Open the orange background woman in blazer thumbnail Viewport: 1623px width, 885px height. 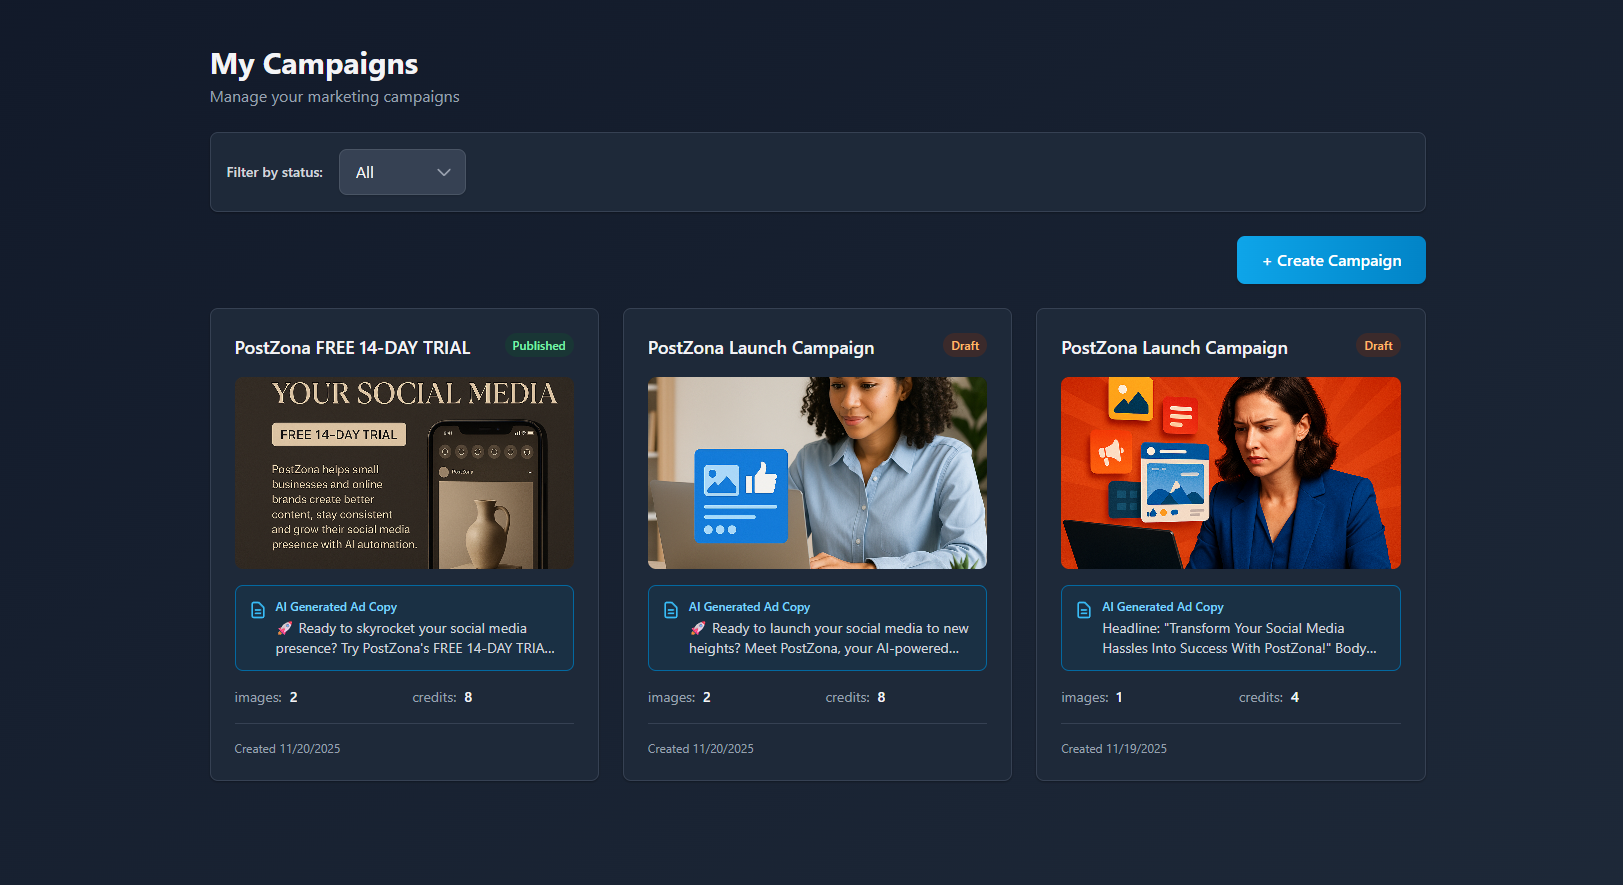click(x=1231, y=473)
